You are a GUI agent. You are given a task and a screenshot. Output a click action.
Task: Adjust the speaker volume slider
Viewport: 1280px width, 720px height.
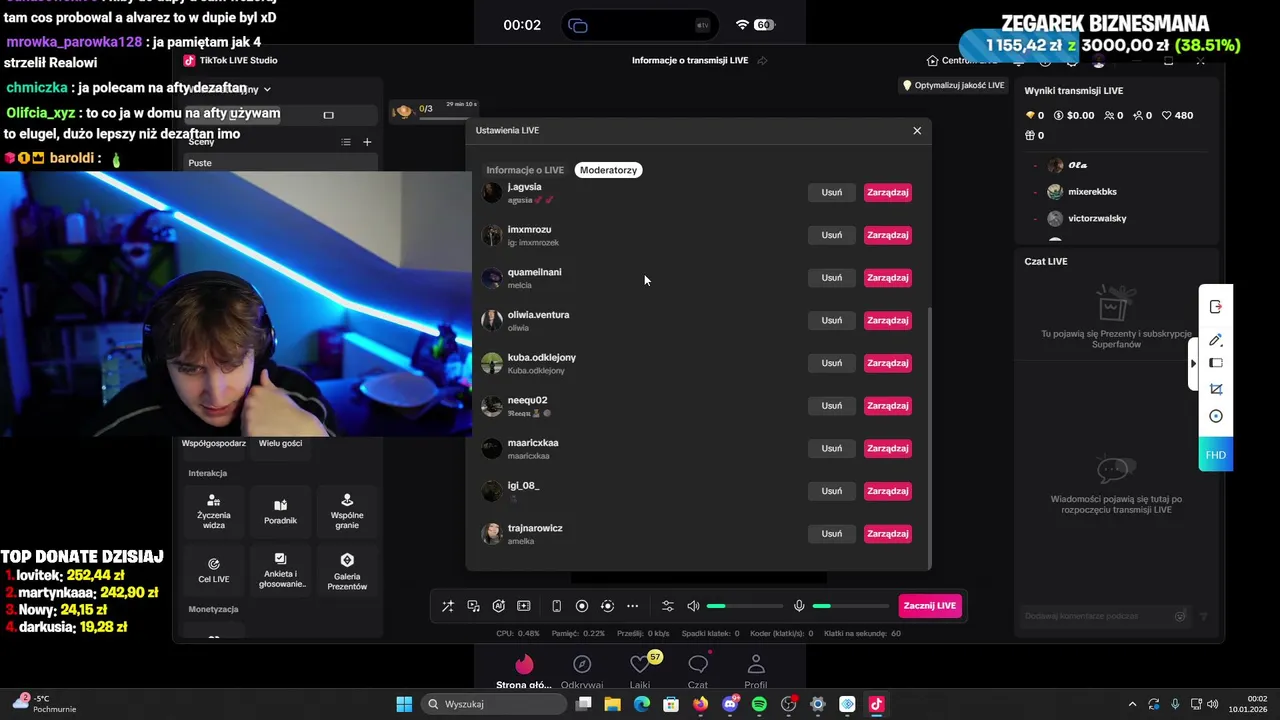pyautogui.click(x=745, y=606)
